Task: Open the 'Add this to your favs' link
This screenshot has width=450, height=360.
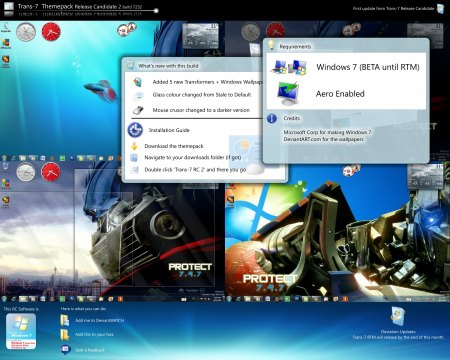Action: coord(94,334)
